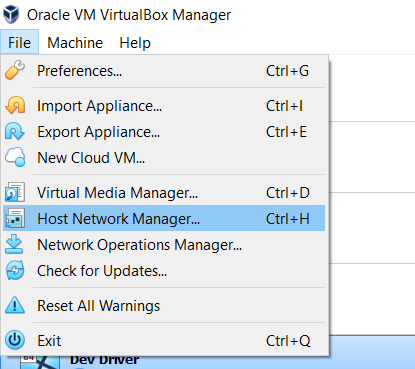Click the Exit power icon
The height and width of the screenshot is (369, 415).
click(x=15, y=340)
